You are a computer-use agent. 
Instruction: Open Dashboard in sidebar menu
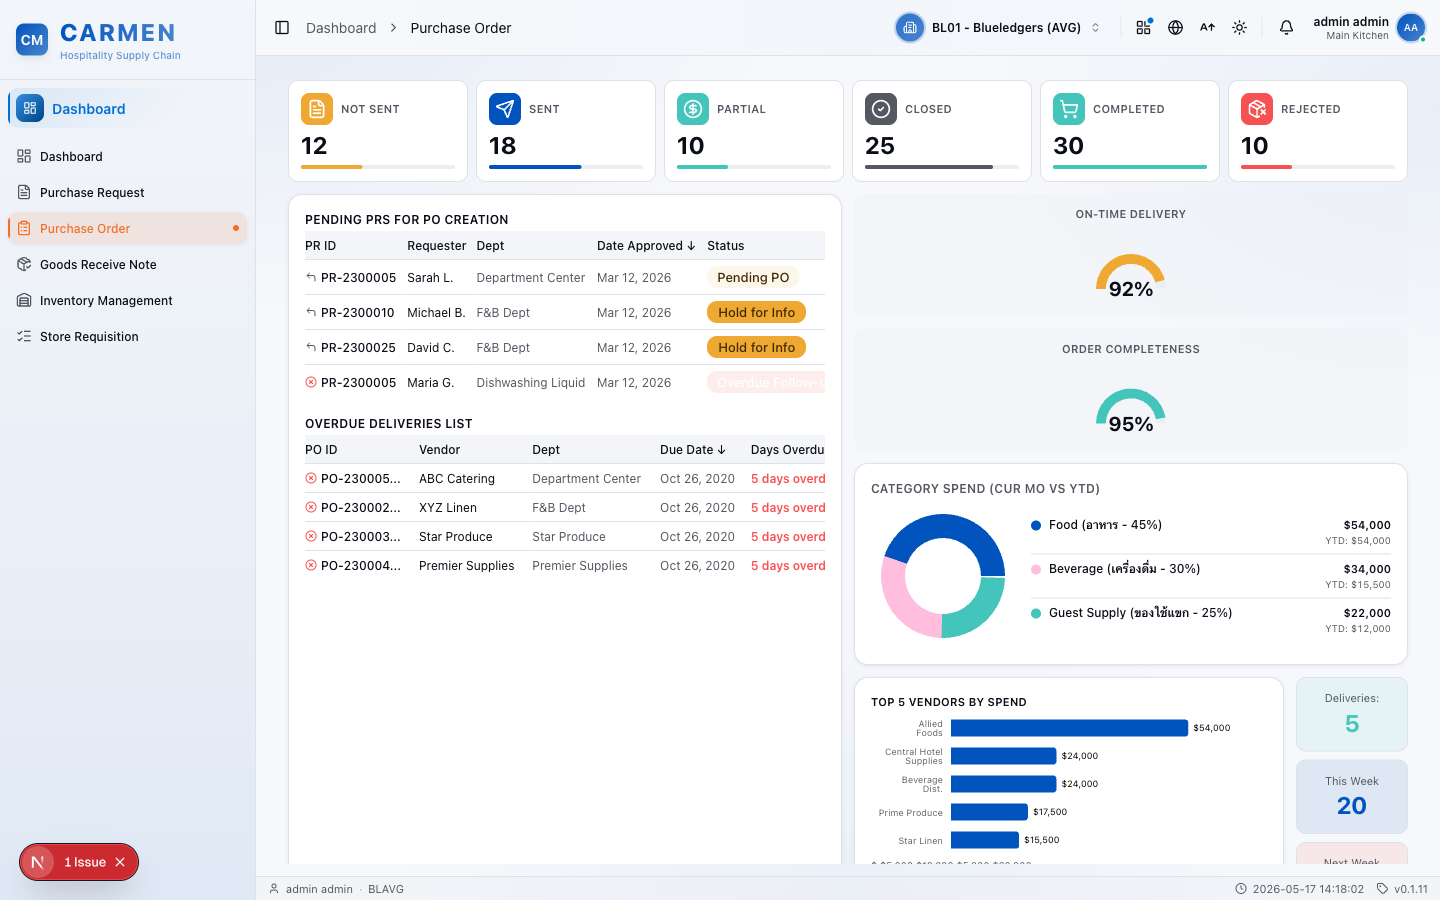click(x=127, y=156)
